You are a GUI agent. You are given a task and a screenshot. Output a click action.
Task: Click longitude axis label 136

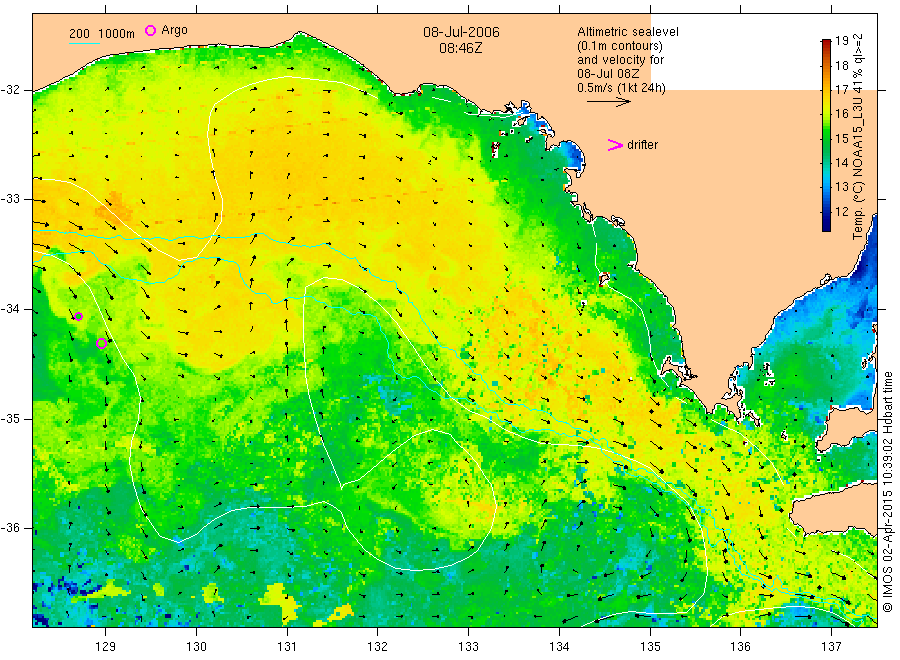pos(740,647)
